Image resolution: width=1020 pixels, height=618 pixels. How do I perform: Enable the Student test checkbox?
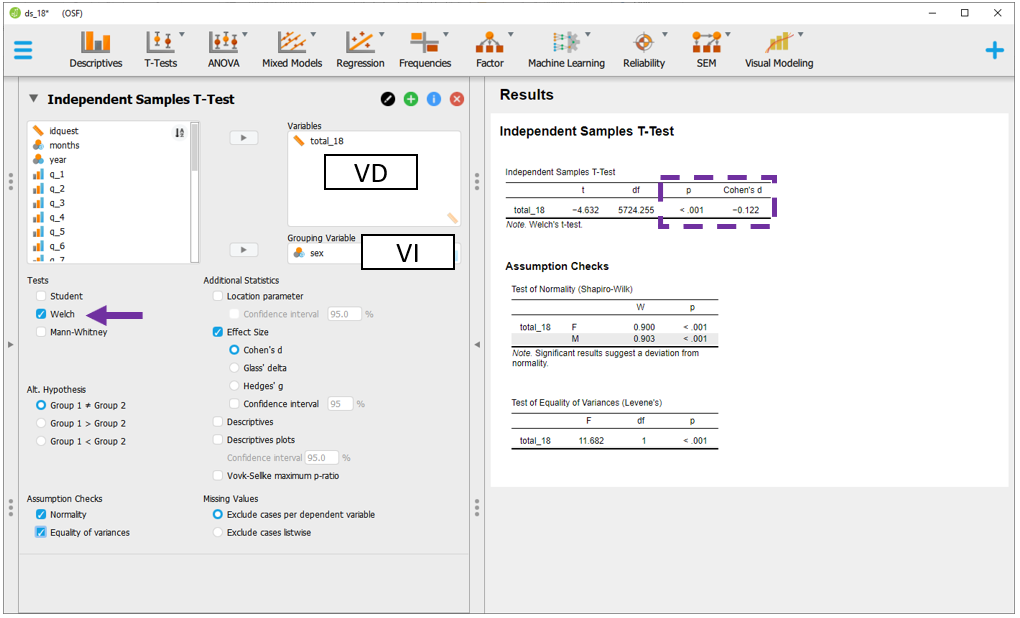click(41, 296)
